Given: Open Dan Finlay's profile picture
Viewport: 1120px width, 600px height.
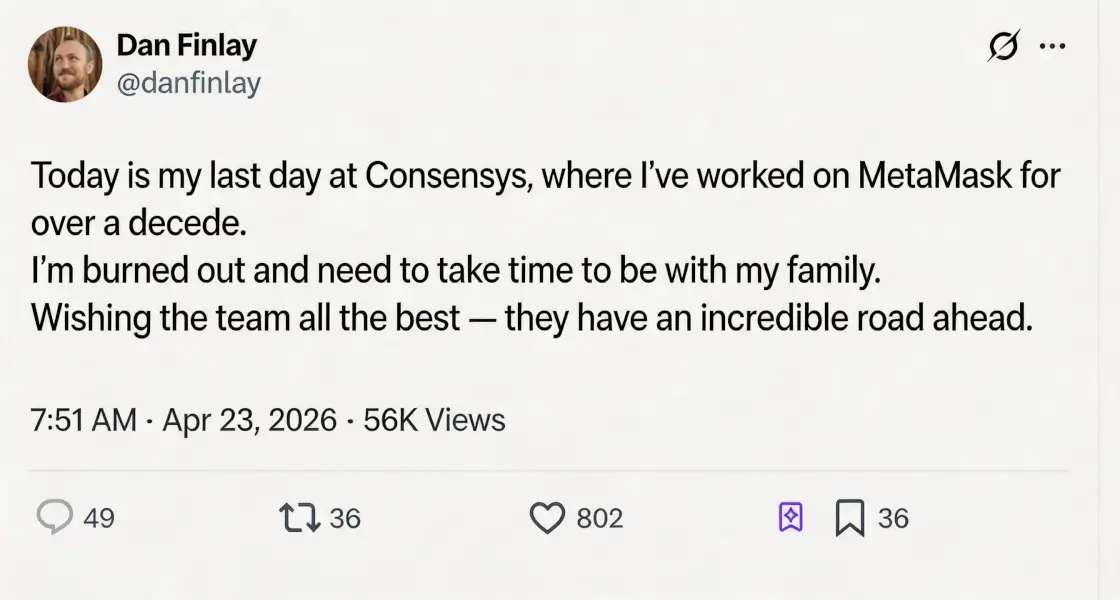Looking at the screenshot, I should (65, 65).
